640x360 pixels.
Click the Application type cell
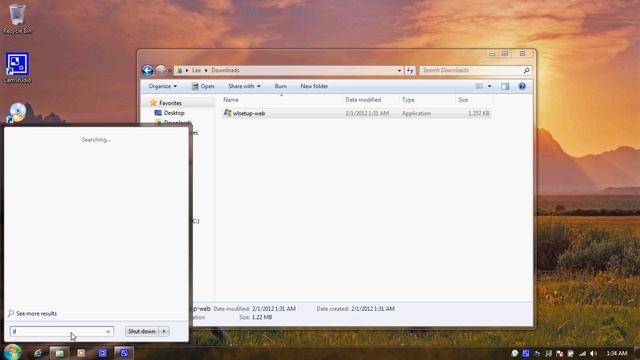[x=416, y=113]
